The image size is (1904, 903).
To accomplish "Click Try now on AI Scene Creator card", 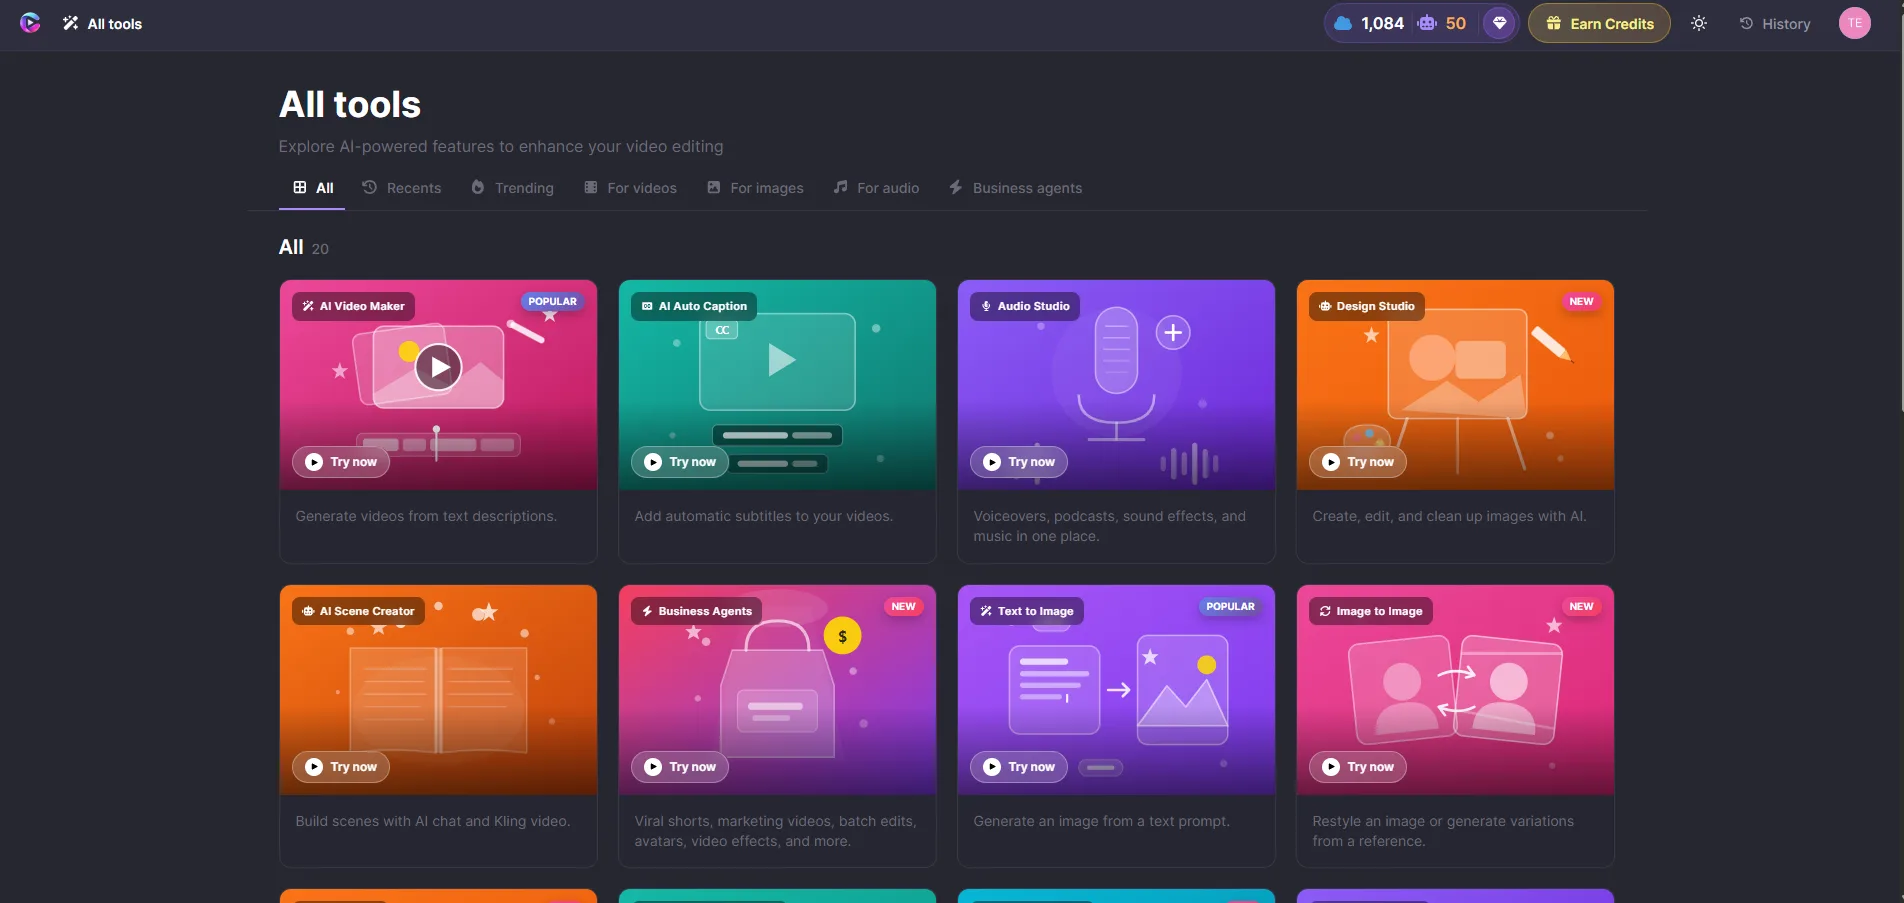I will [x=341, y=767].
